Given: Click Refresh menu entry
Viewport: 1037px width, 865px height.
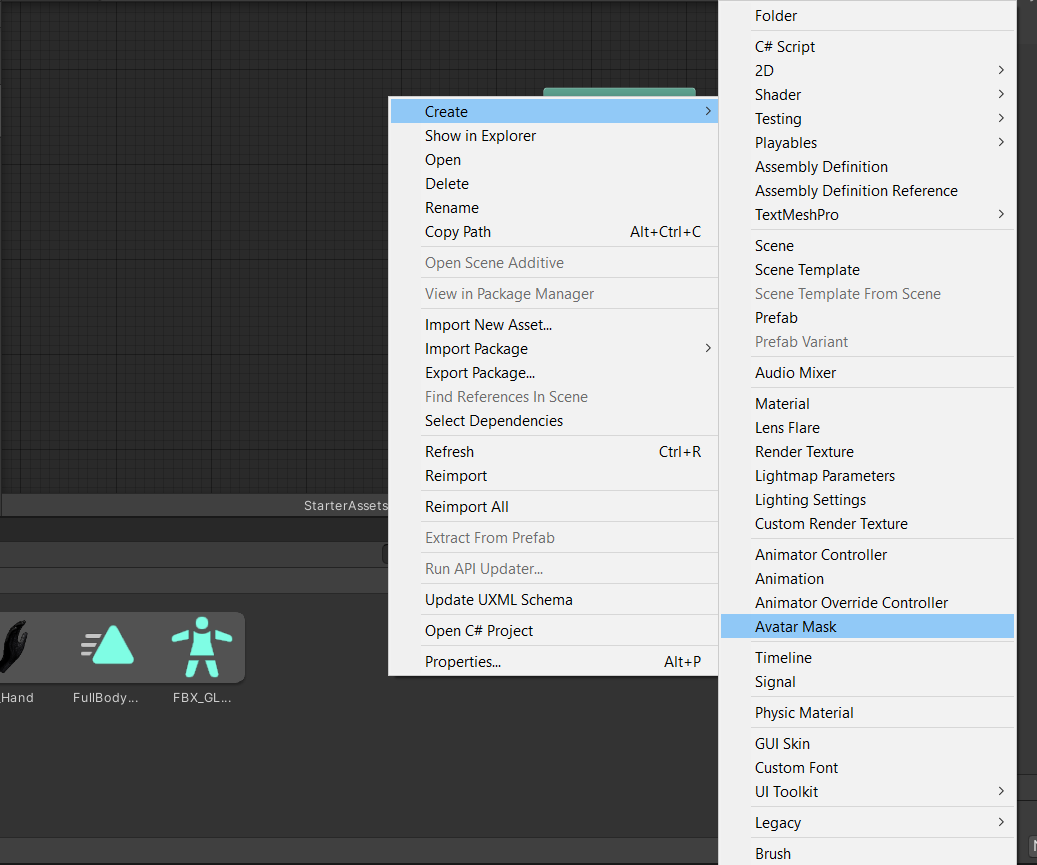Looking at the screenshot, I should point(554,452).
